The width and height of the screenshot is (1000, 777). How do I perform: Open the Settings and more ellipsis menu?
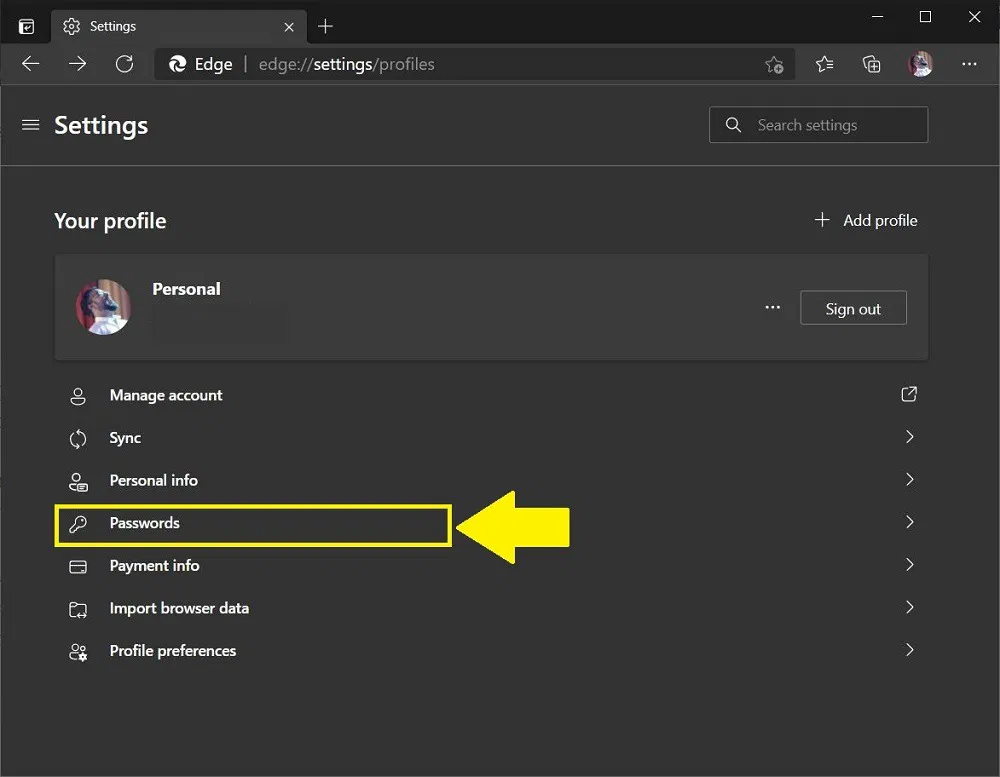[969, 63]
